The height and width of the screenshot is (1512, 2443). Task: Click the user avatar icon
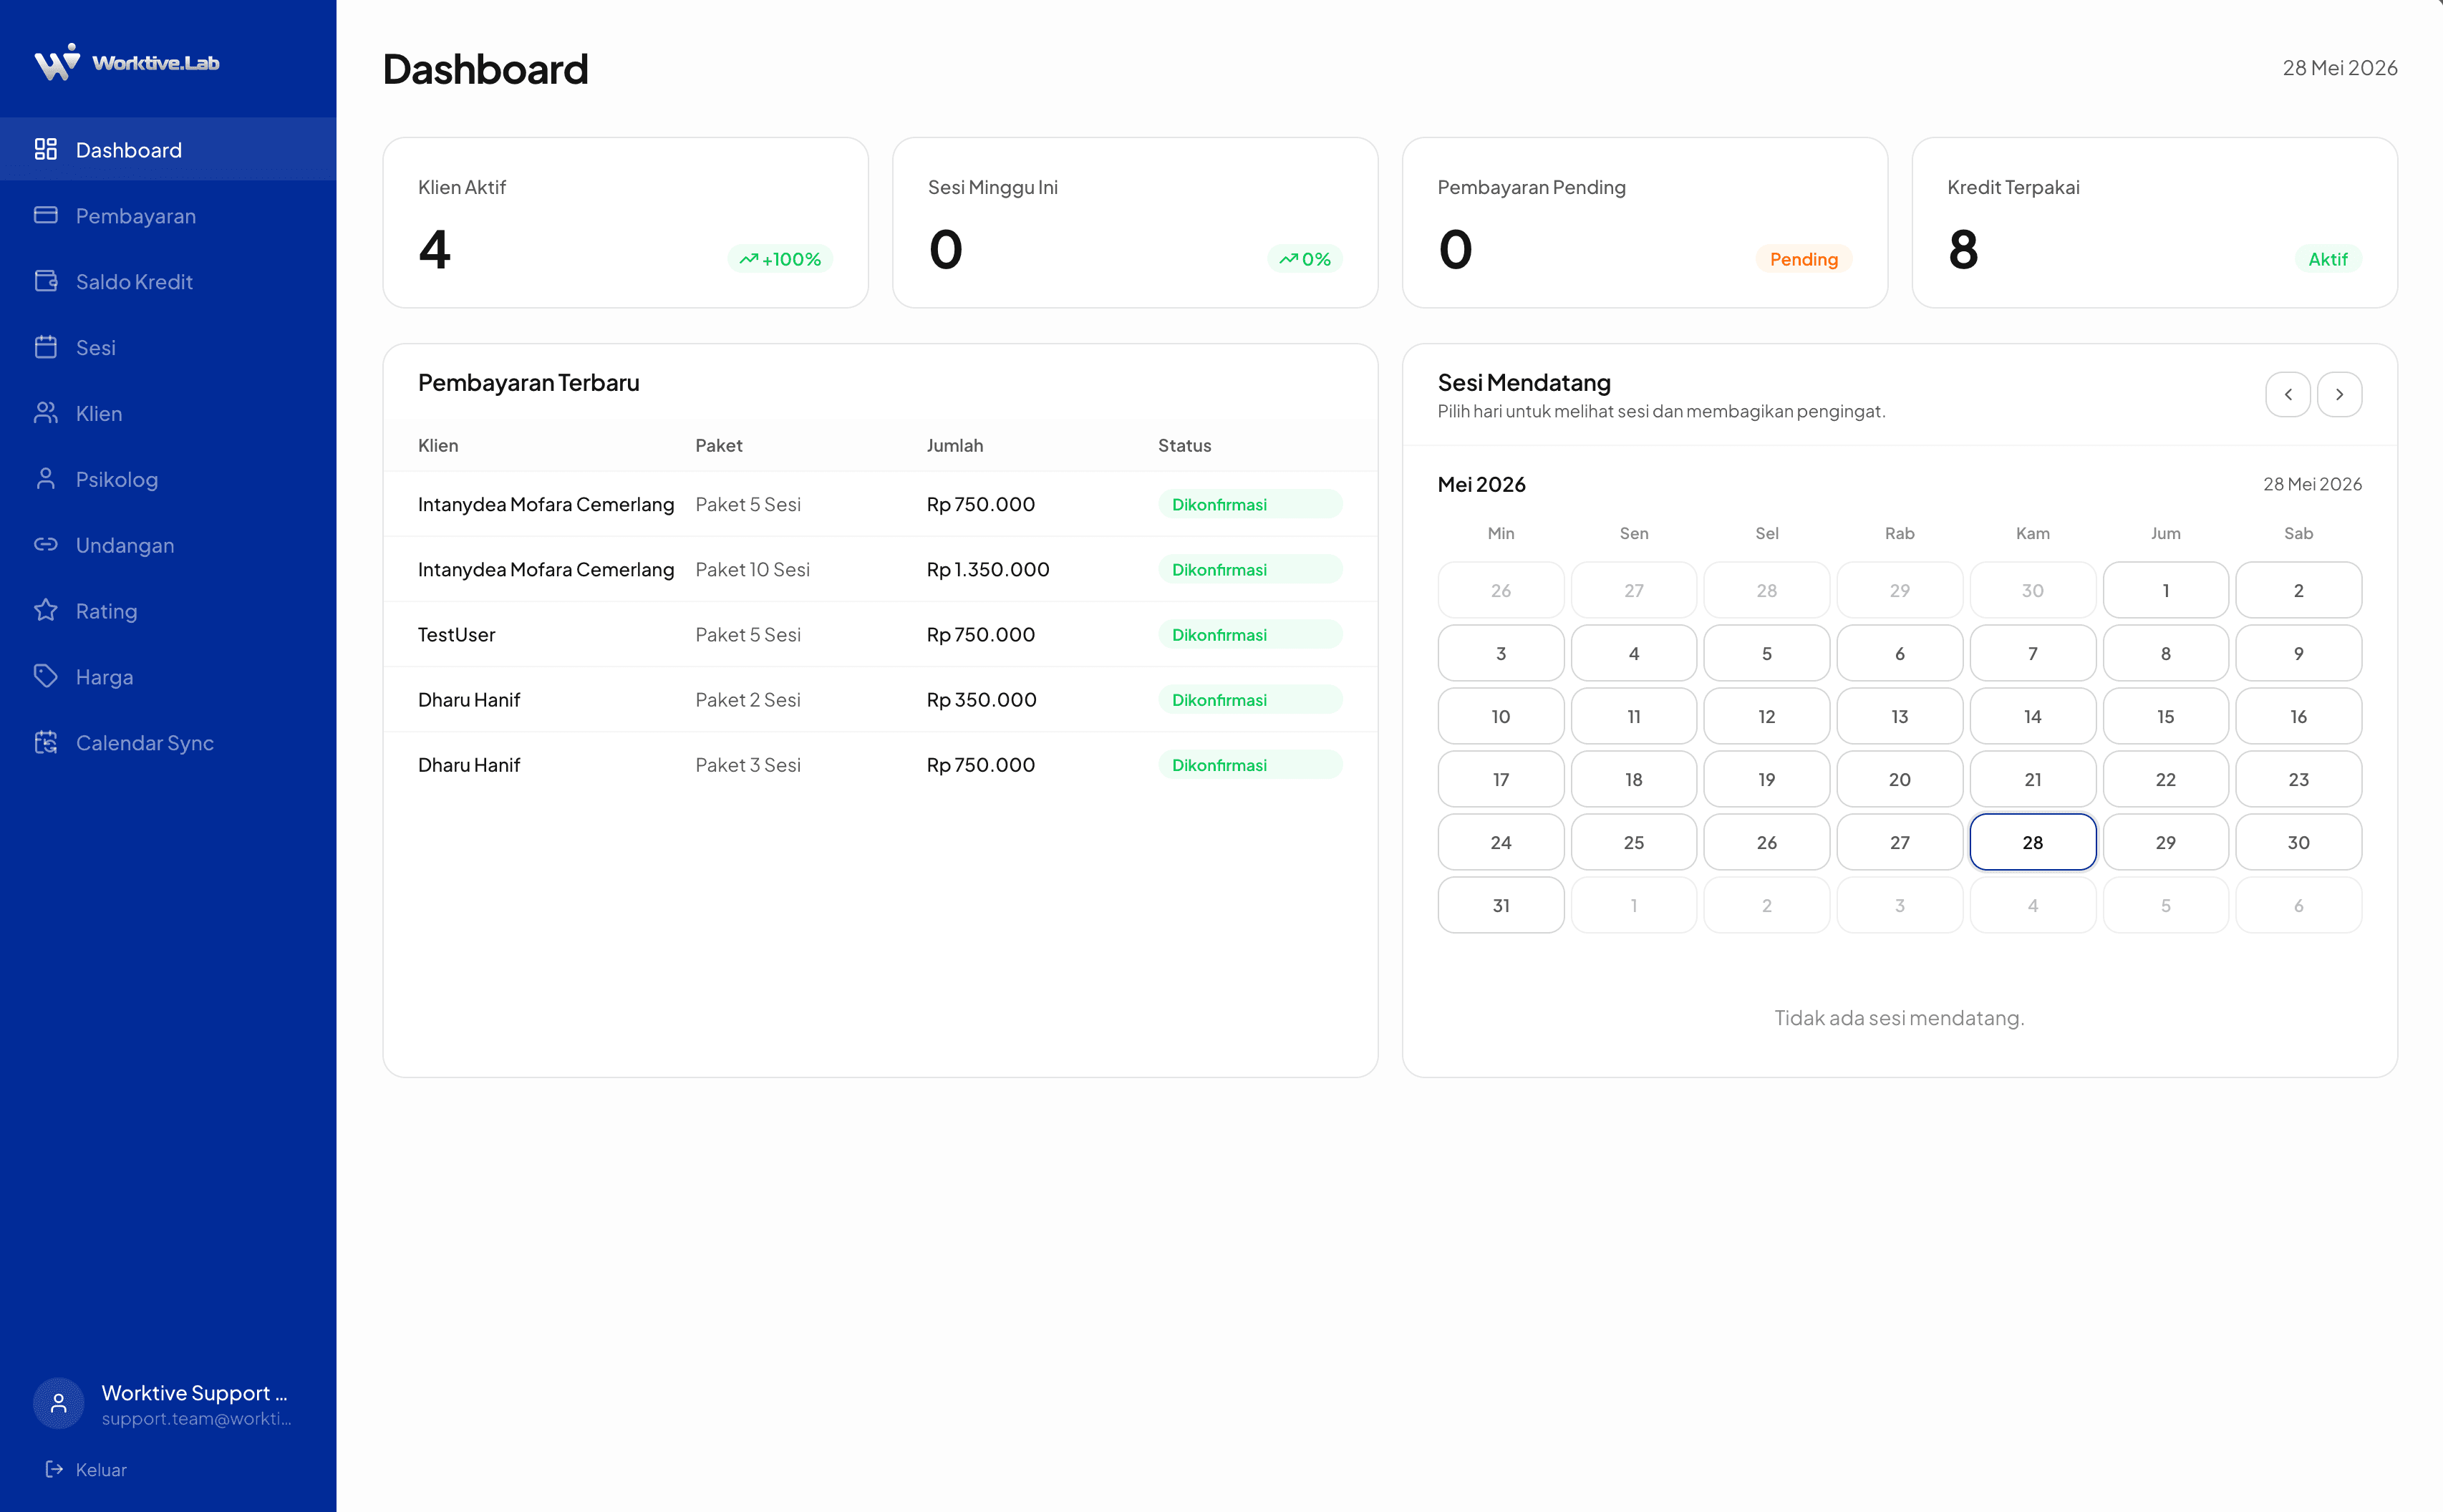click(x=59, y=1404)
